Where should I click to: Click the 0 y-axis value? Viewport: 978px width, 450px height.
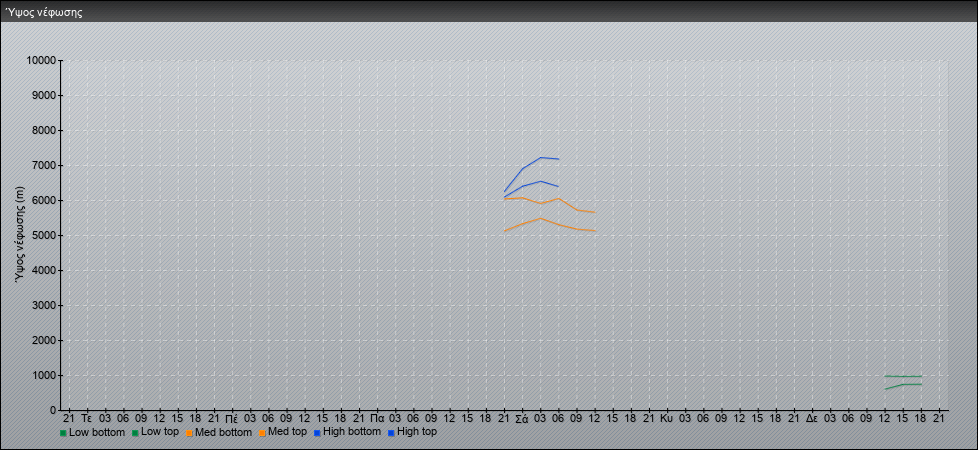click(x=54, y=410)
